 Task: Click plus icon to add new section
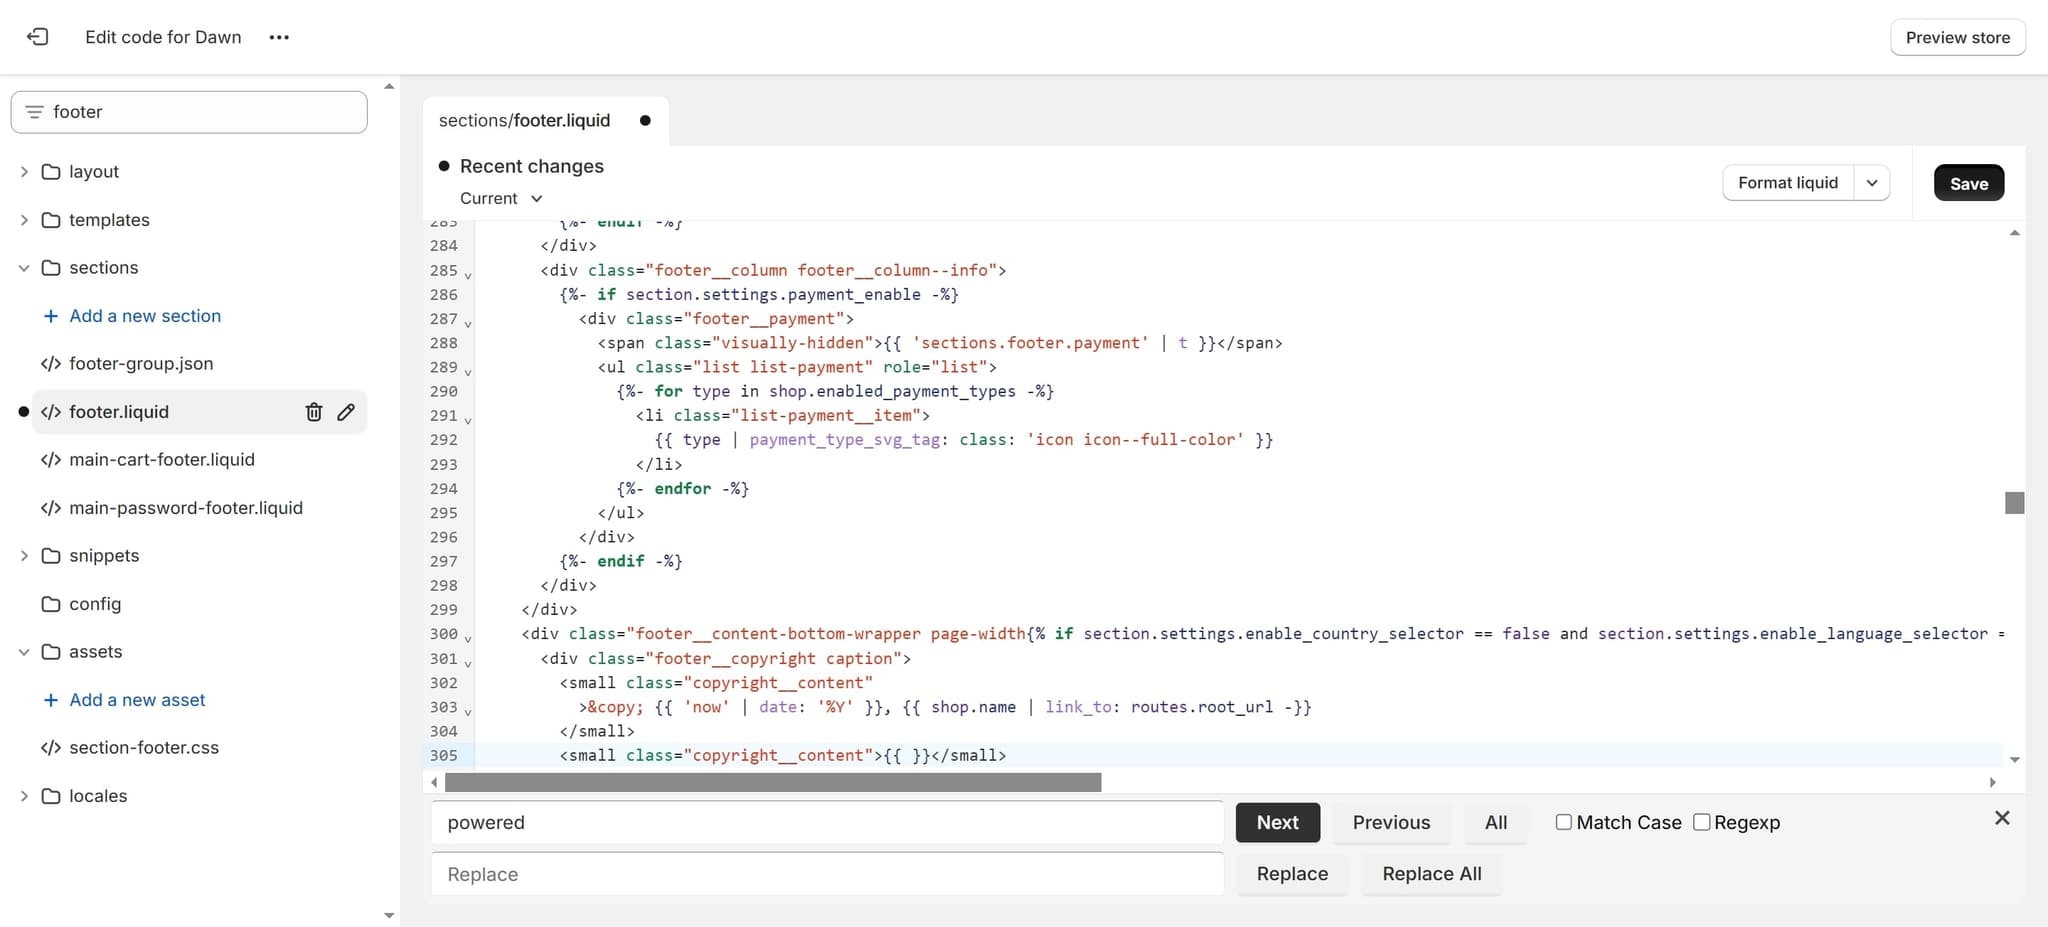pos(51,316)
